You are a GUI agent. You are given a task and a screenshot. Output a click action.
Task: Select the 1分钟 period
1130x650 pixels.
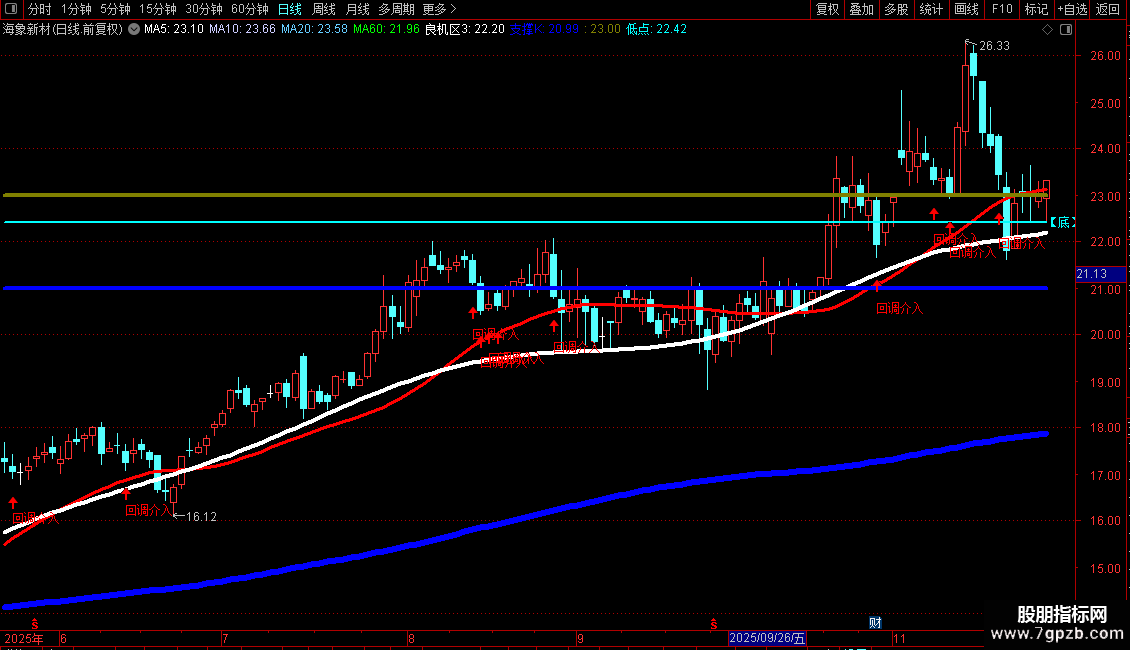click(76, 9)
